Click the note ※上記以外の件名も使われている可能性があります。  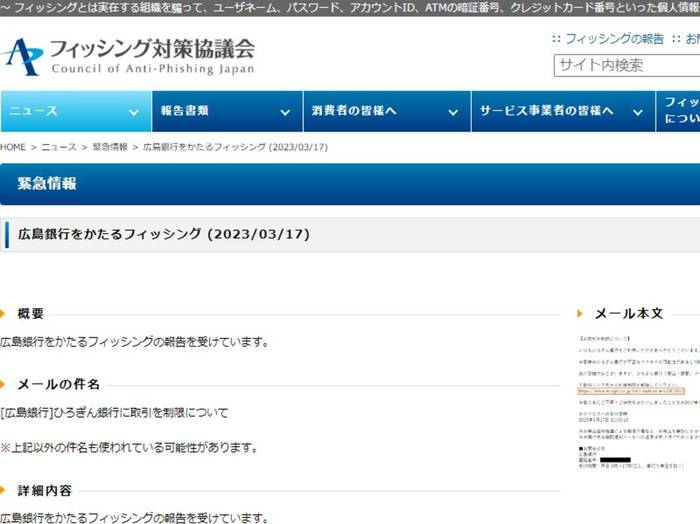click(129, 447)
